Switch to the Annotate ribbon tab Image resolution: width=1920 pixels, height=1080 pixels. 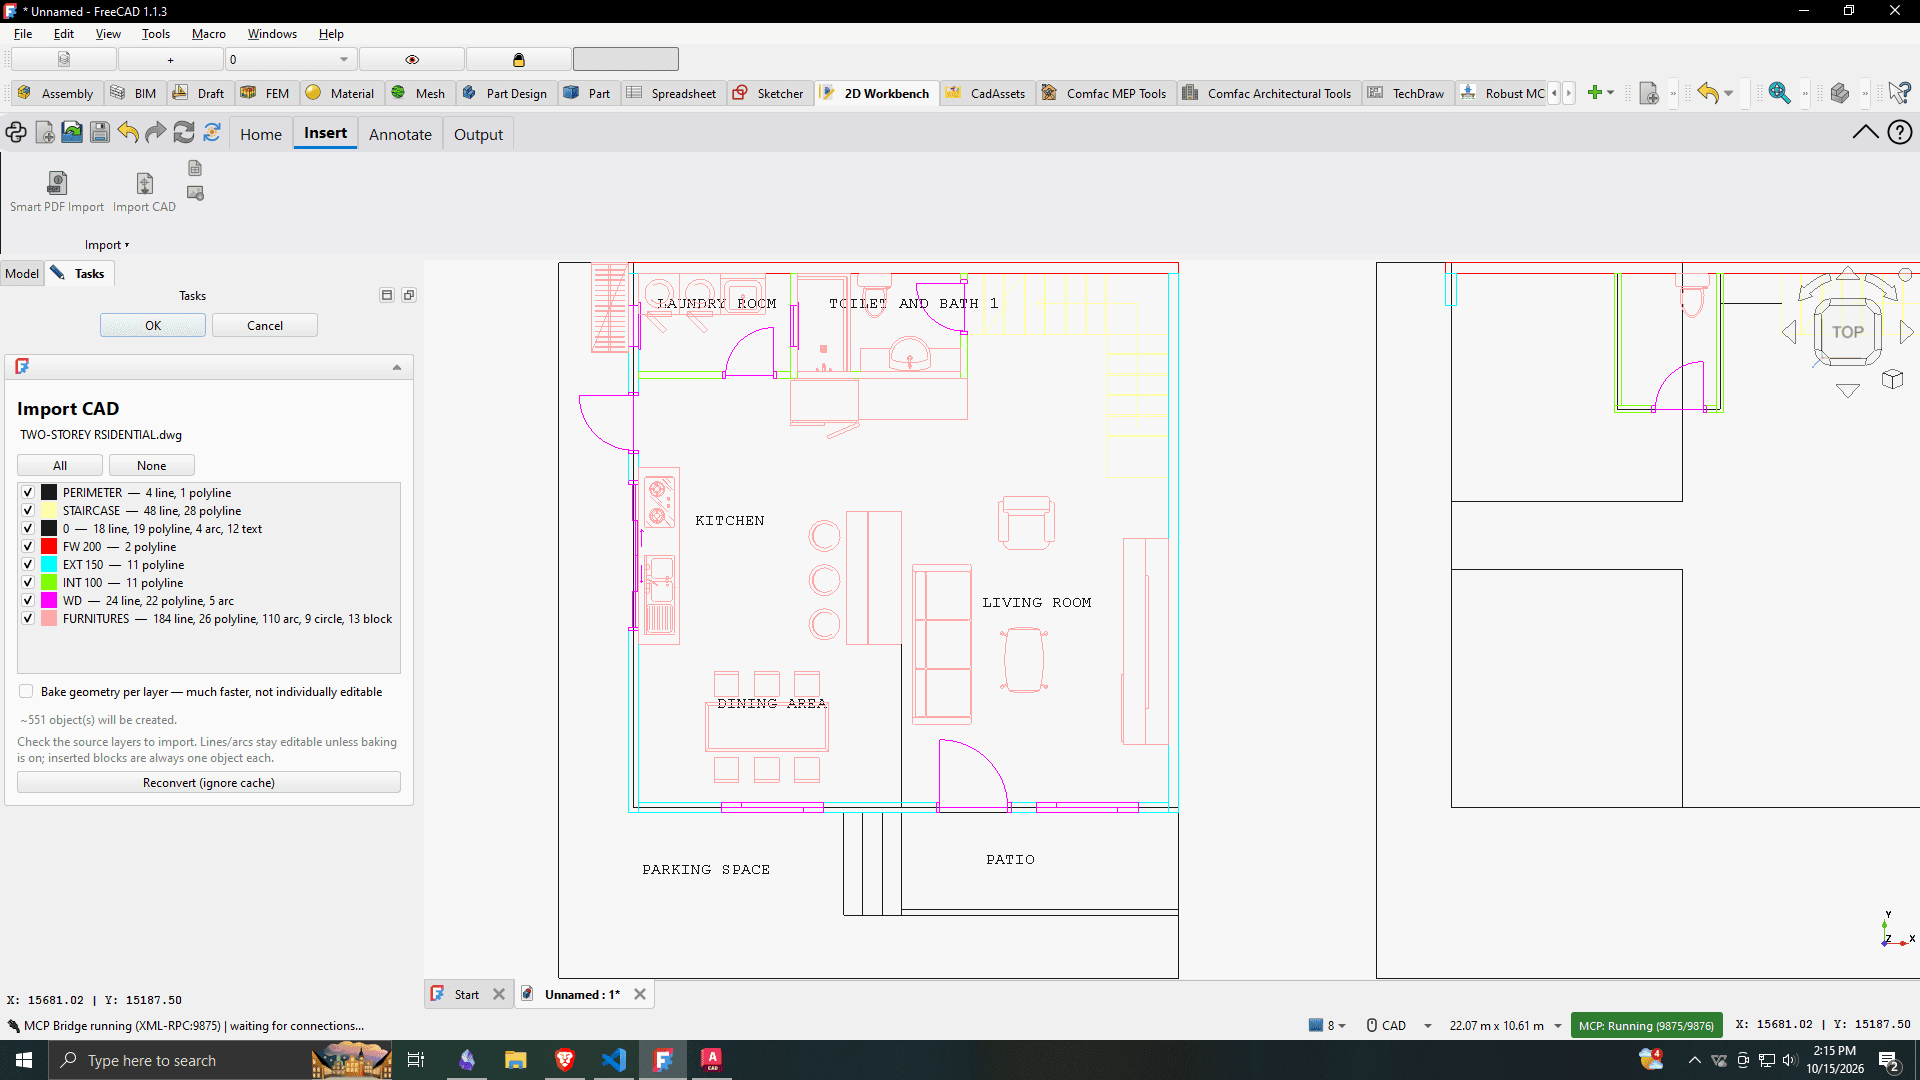(400, 134)
